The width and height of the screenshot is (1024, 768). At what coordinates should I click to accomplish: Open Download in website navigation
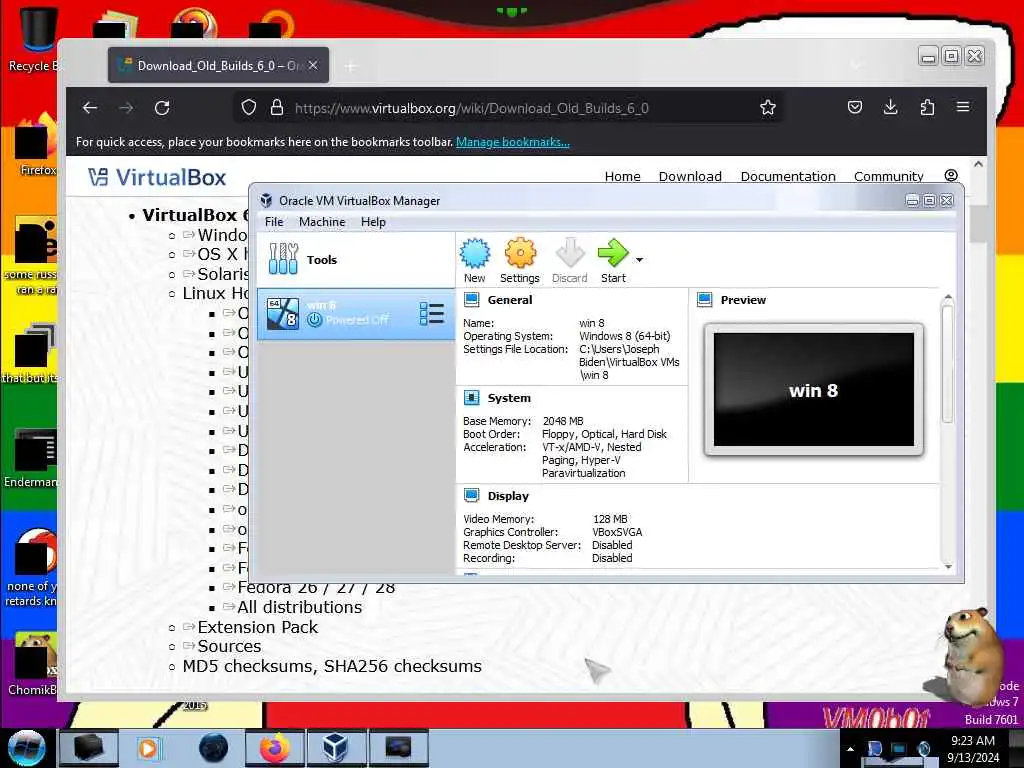point(690,176)
